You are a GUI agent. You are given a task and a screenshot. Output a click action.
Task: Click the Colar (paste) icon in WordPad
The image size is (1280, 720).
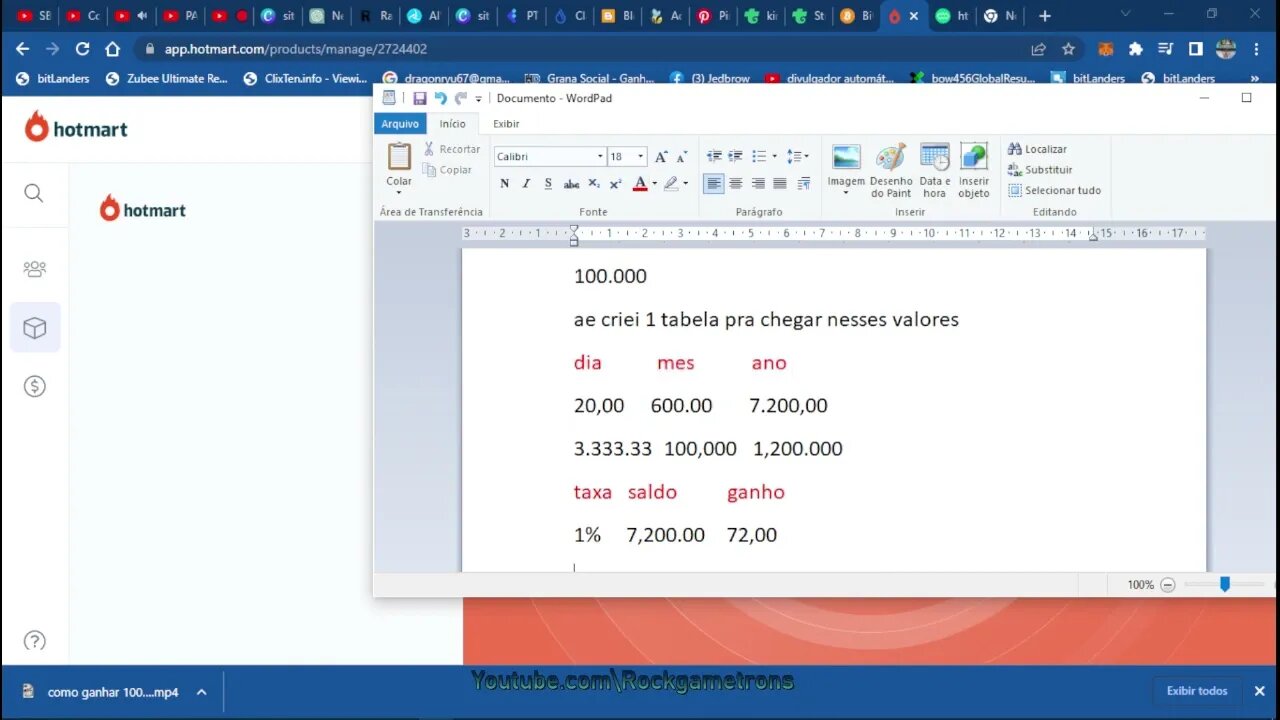(399, 156)
